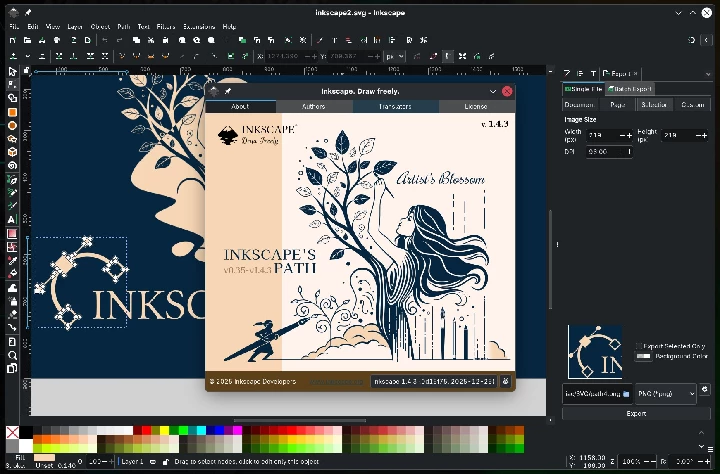Select the Selector arrow tool
The image size is (720, 474).
click(x=12, y=72)
